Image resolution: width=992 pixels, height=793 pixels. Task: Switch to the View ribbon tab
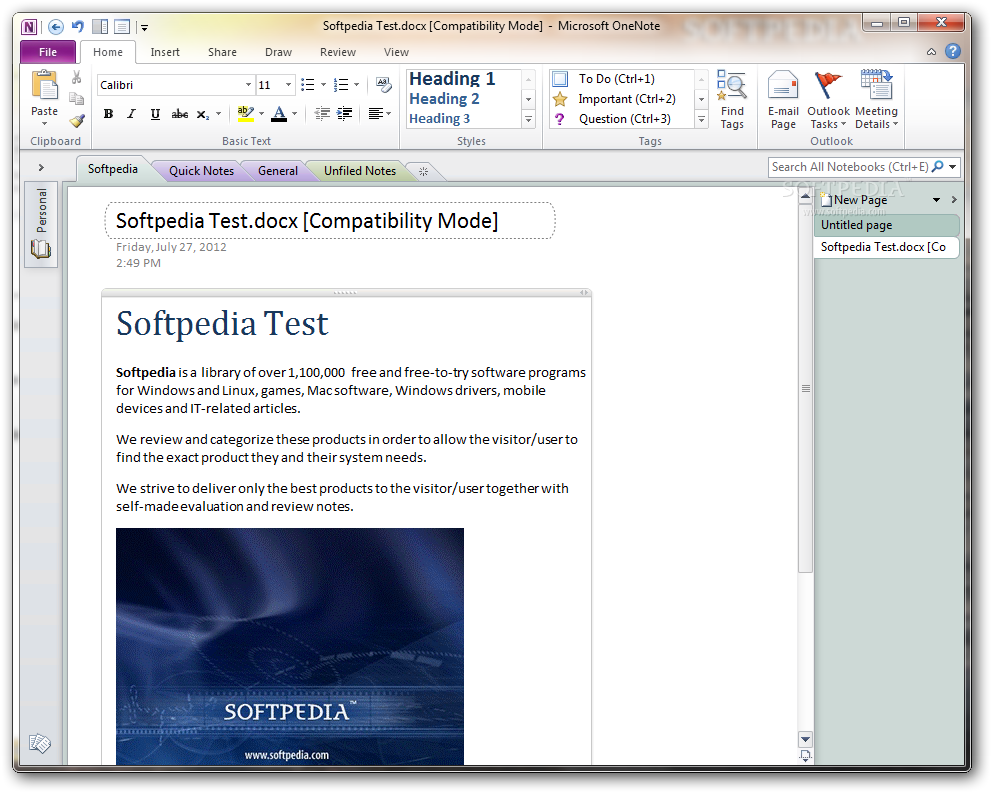396,52
